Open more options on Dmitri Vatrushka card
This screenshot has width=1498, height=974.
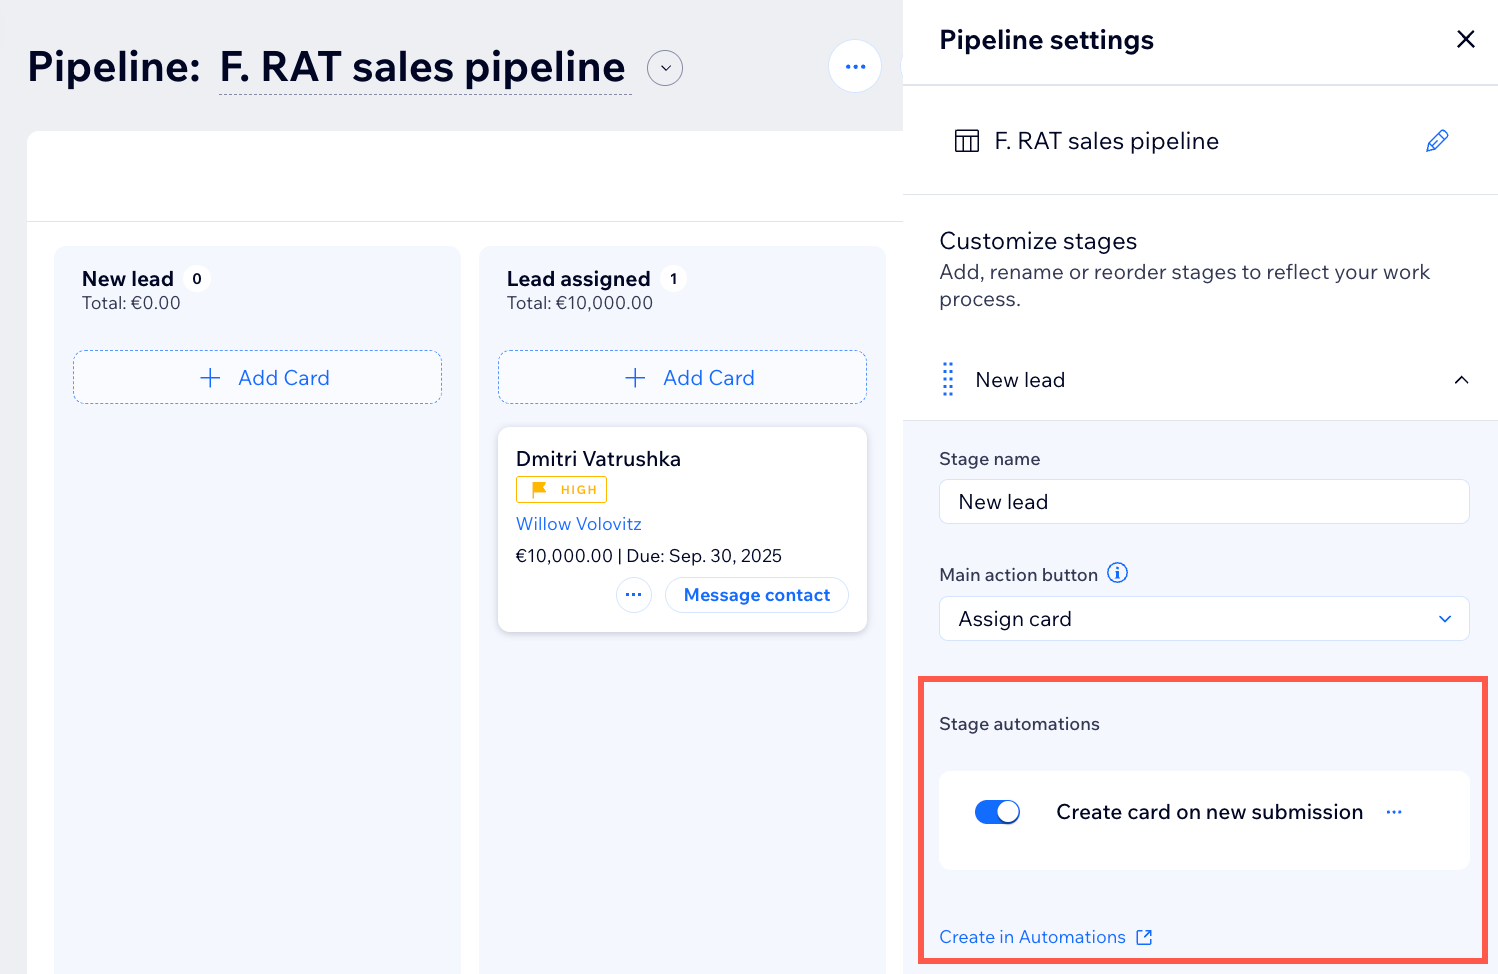633,595
